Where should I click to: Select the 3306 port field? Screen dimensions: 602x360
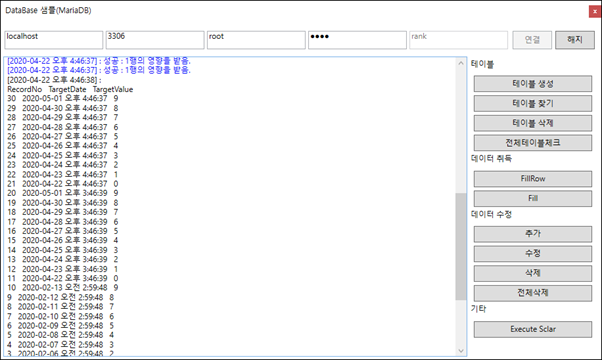click(155, 40)
